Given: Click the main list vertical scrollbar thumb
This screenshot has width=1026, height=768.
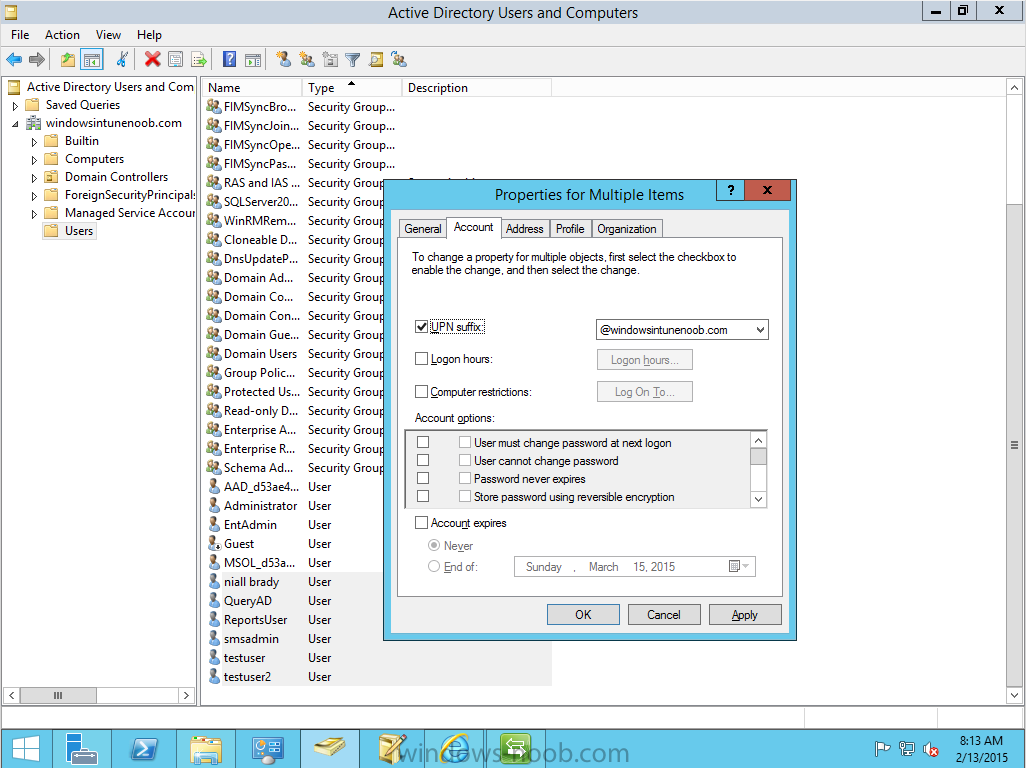Looking at the screenshot, I should (x=1014, y=444).
